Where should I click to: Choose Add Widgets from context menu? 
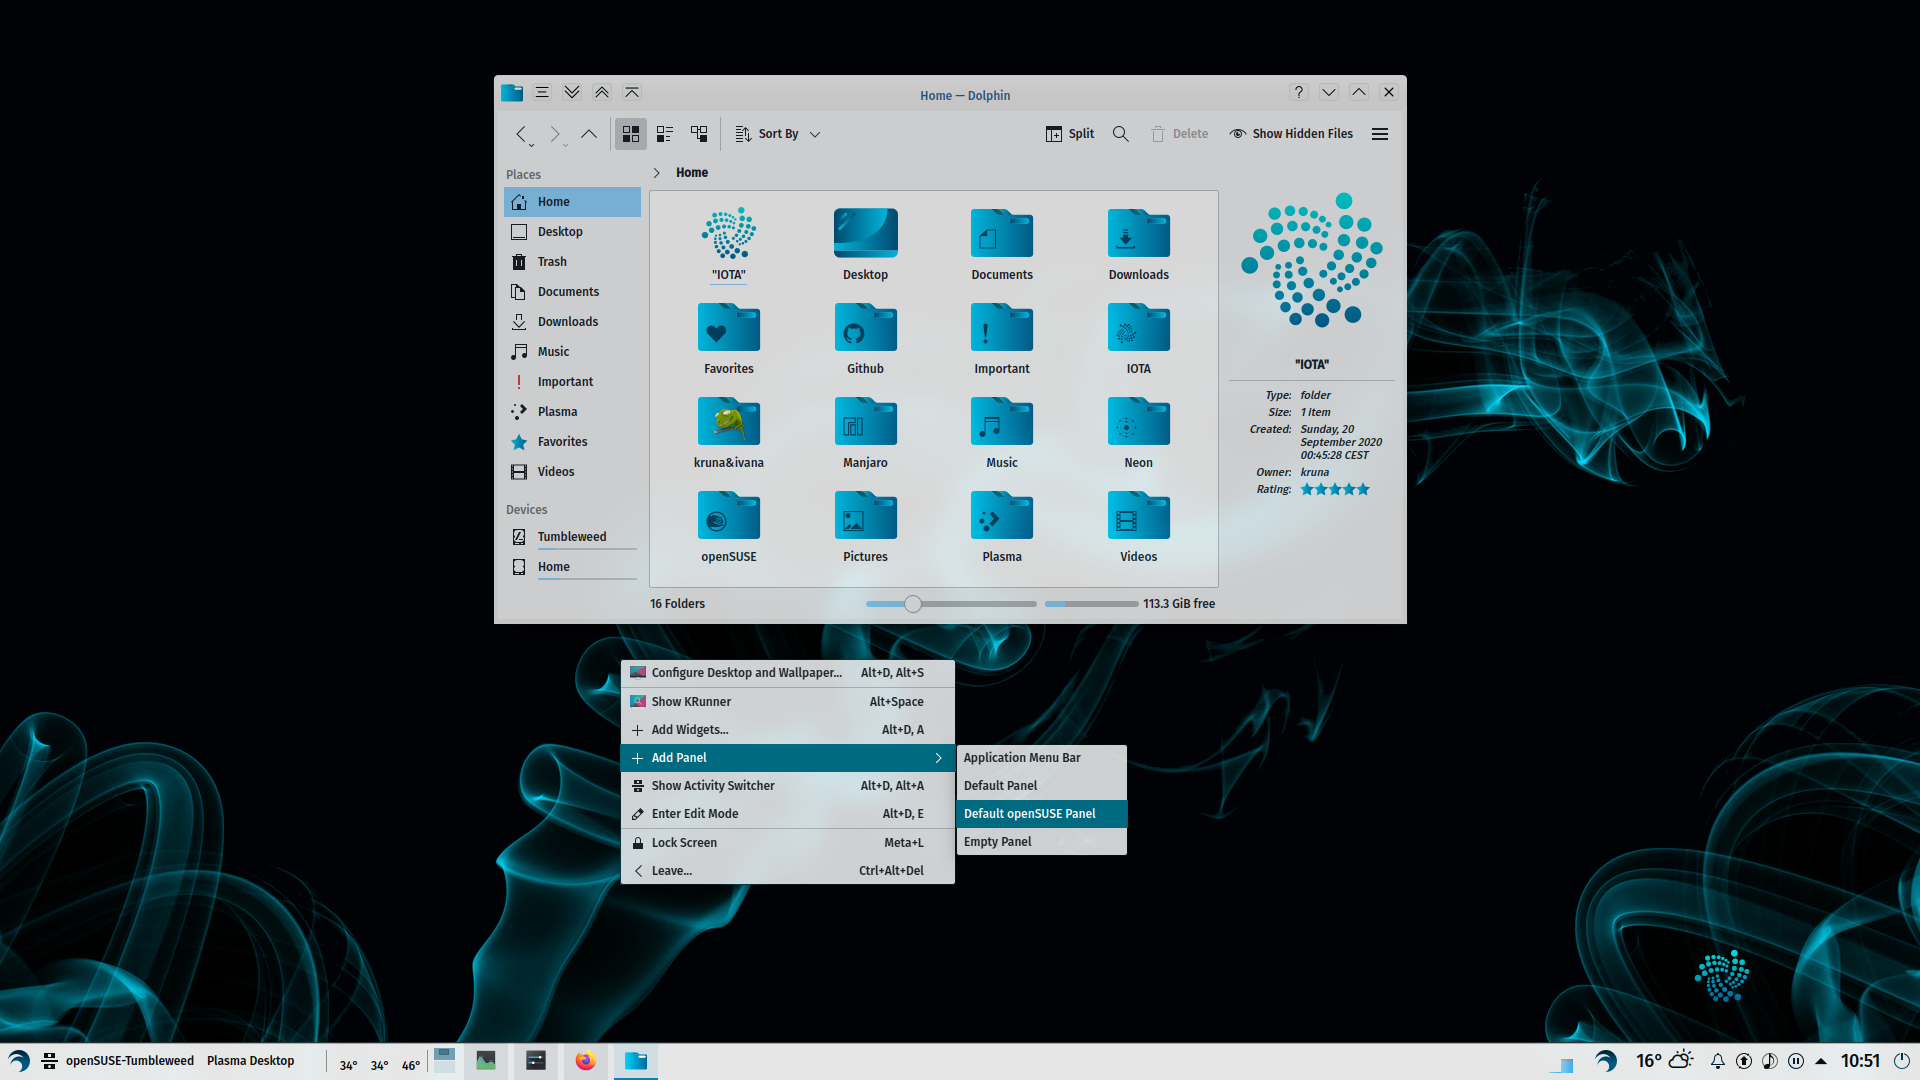click(788, 730)
